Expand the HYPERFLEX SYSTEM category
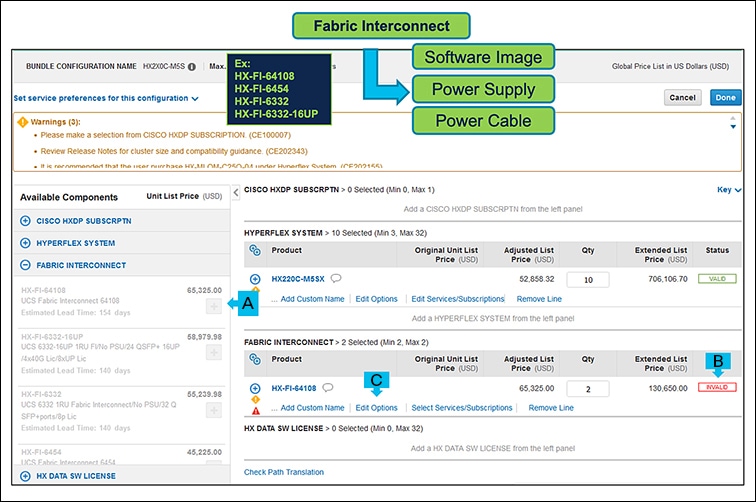This screenshot has width=756, height=502. (x=25, y=243)
